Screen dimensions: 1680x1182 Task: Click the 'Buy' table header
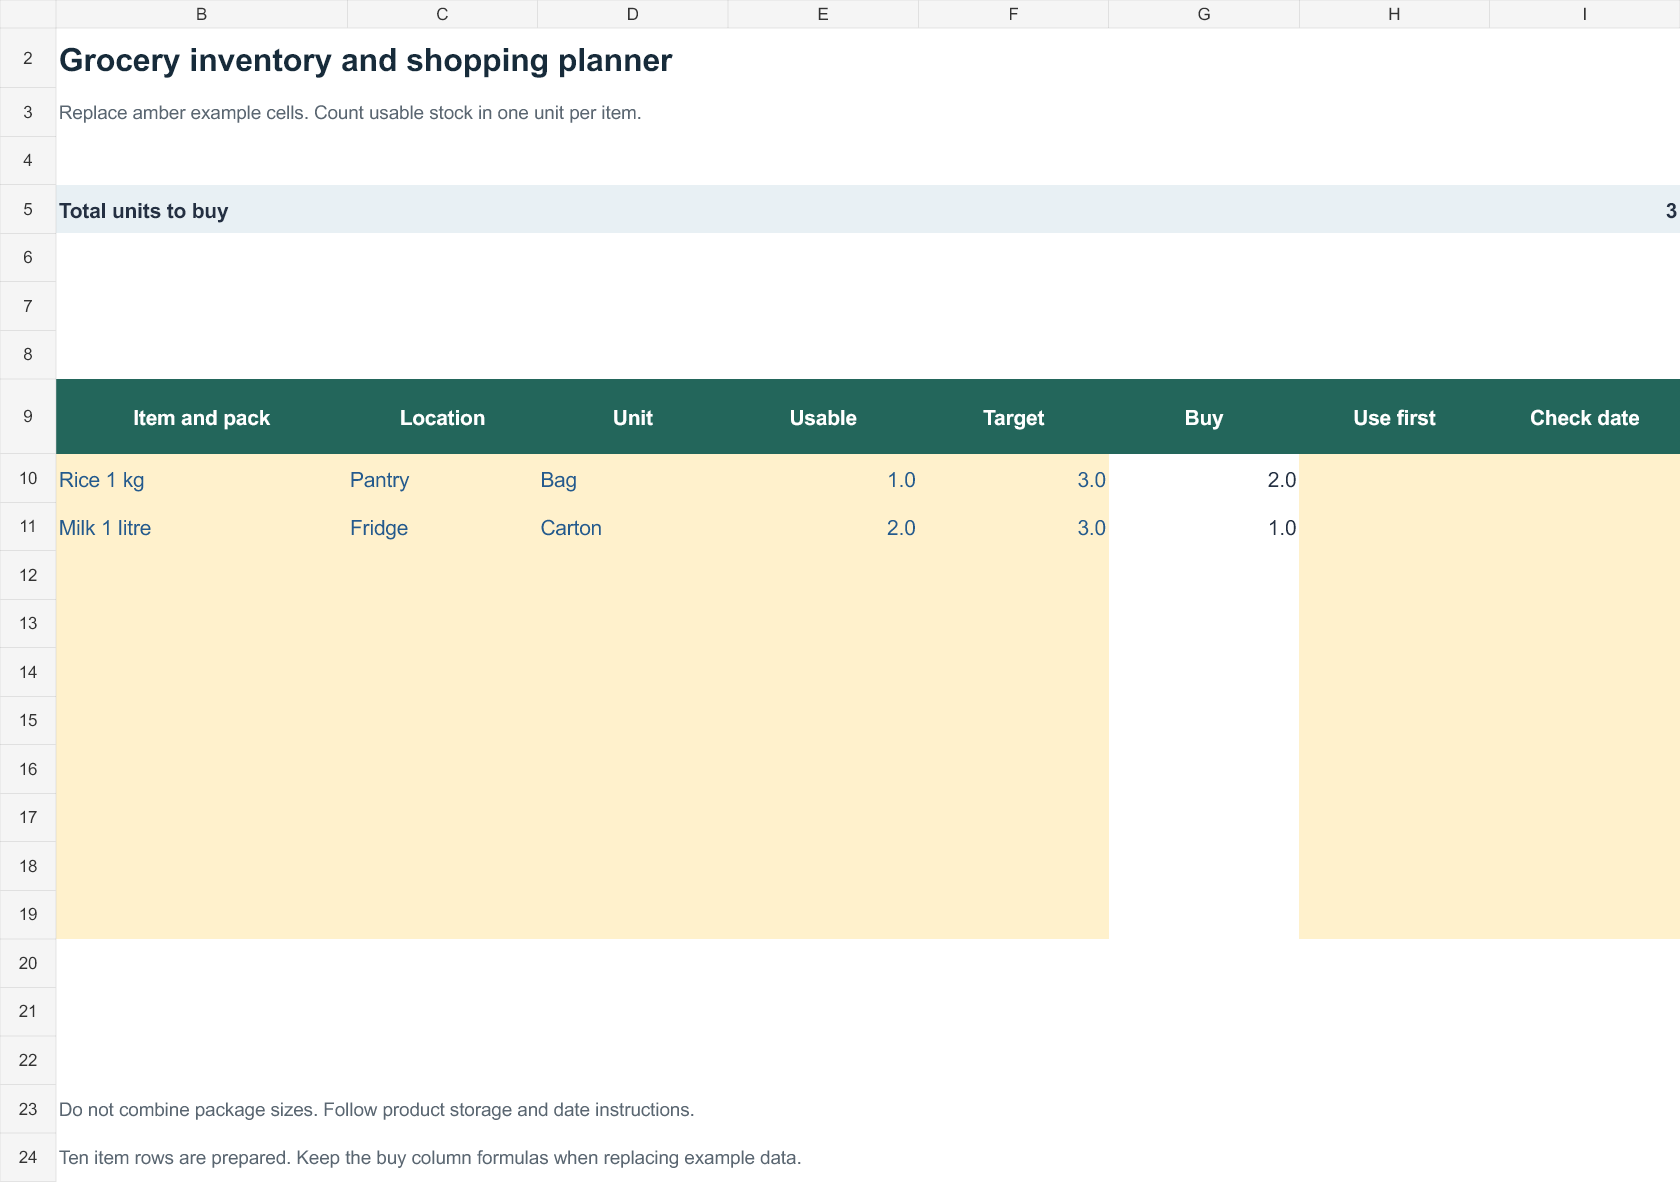(1204, 417)
